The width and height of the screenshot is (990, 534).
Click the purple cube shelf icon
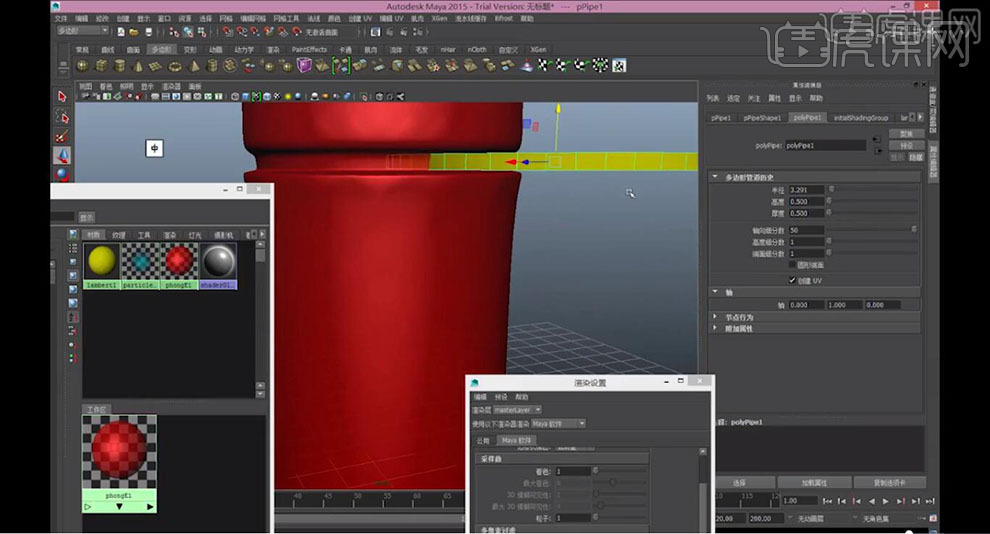point(304,65)
